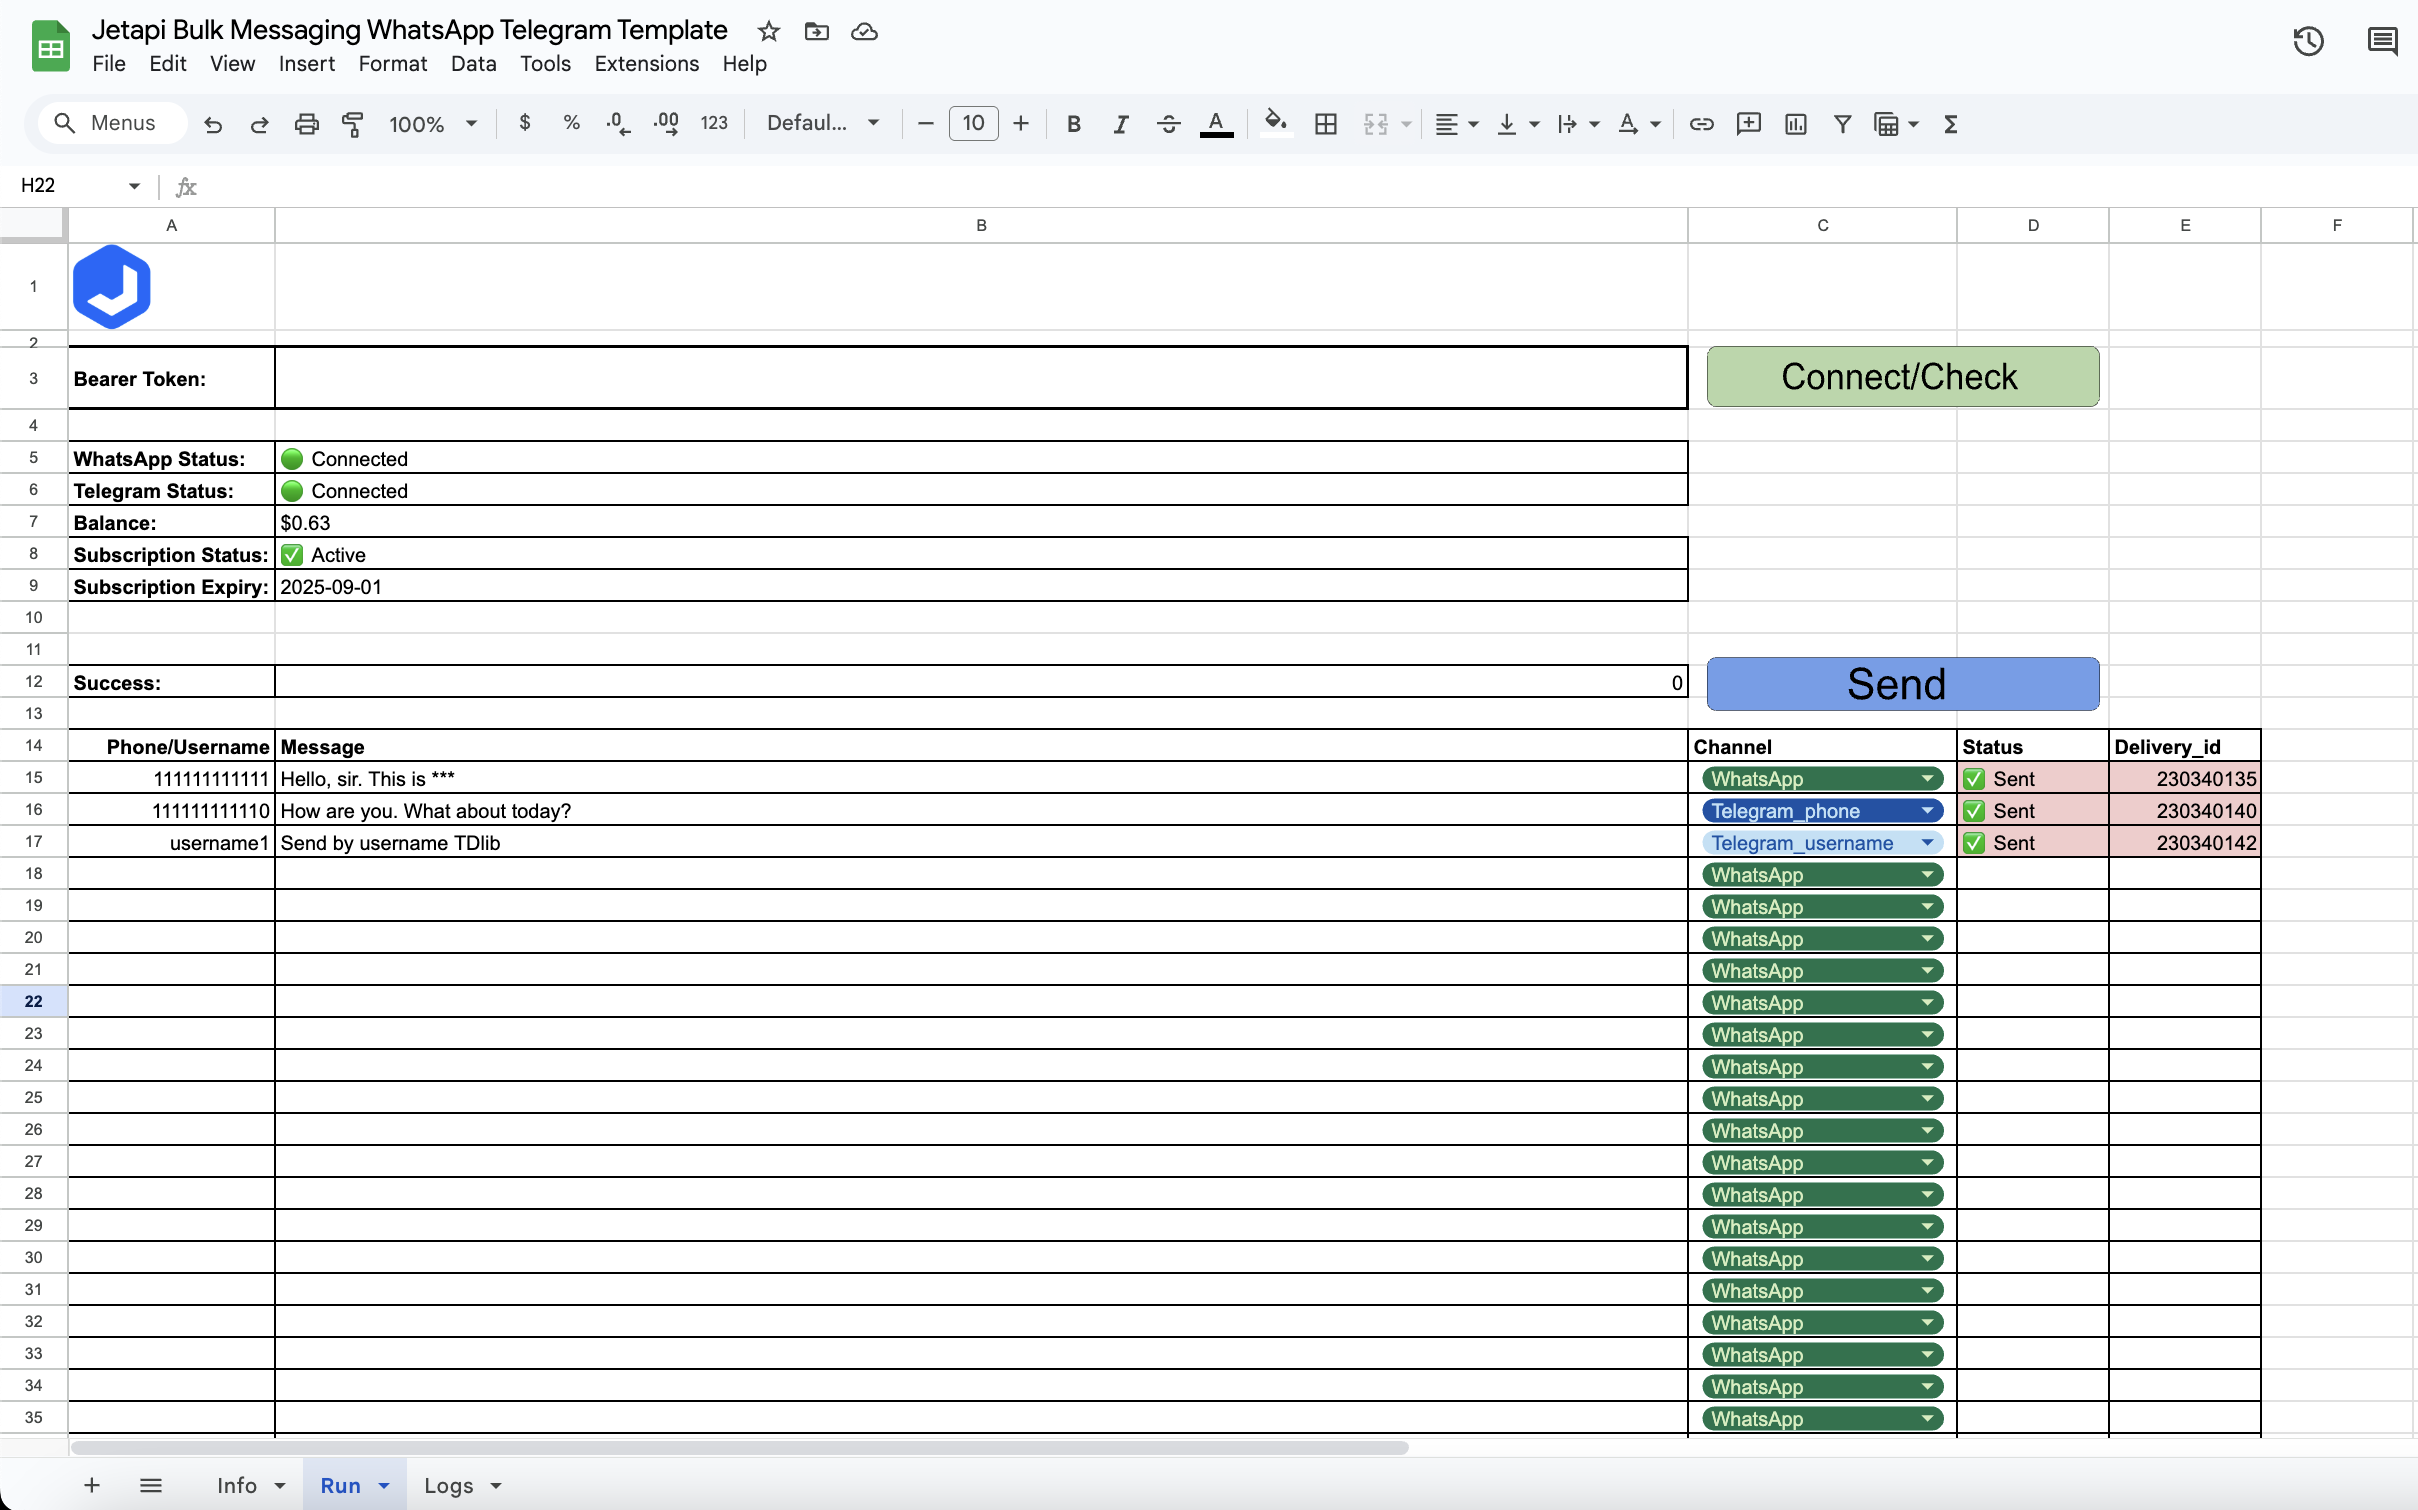Click the Create a filter icon

click(x=1842, y=124)
